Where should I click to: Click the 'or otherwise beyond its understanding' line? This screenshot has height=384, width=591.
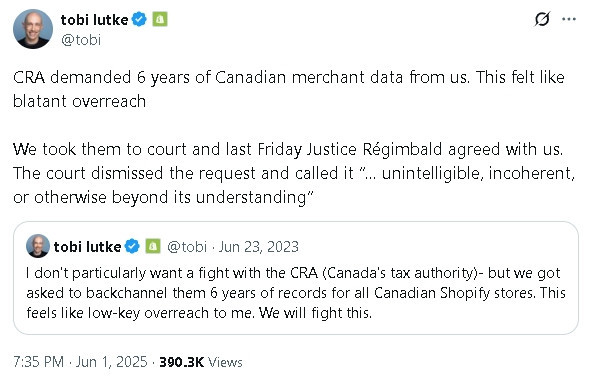(x=163, y=197)
